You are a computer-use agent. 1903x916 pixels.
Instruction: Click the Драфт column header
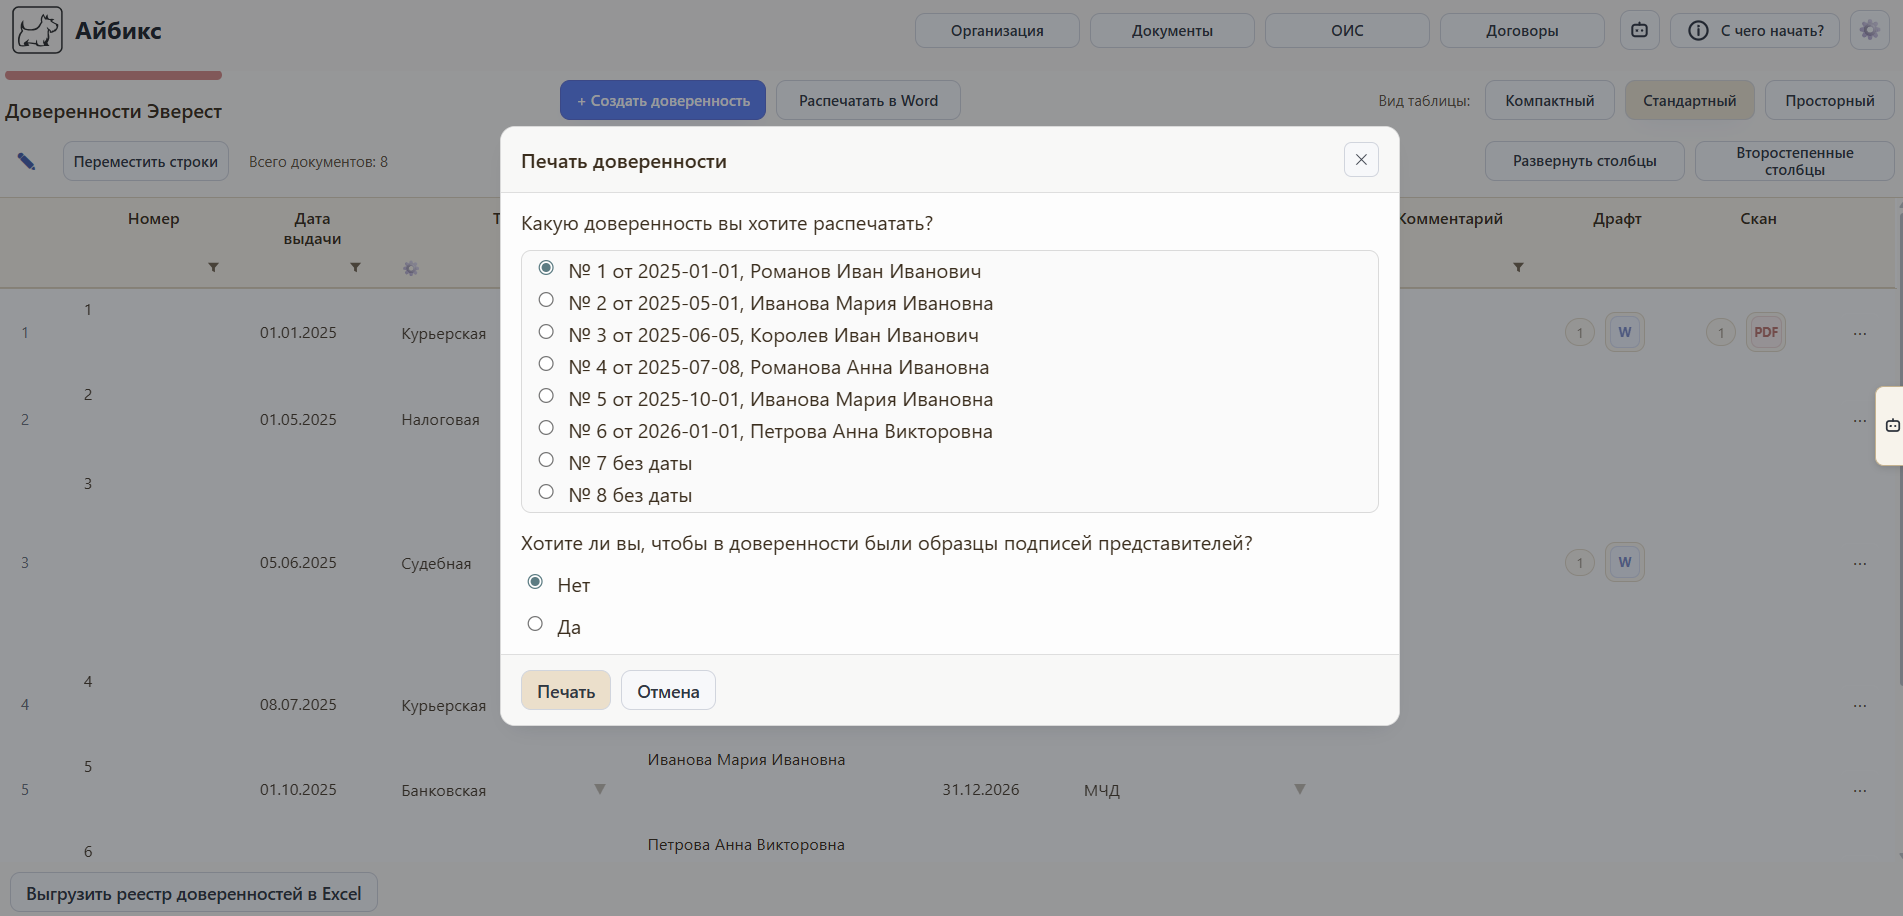point(1617,219)
